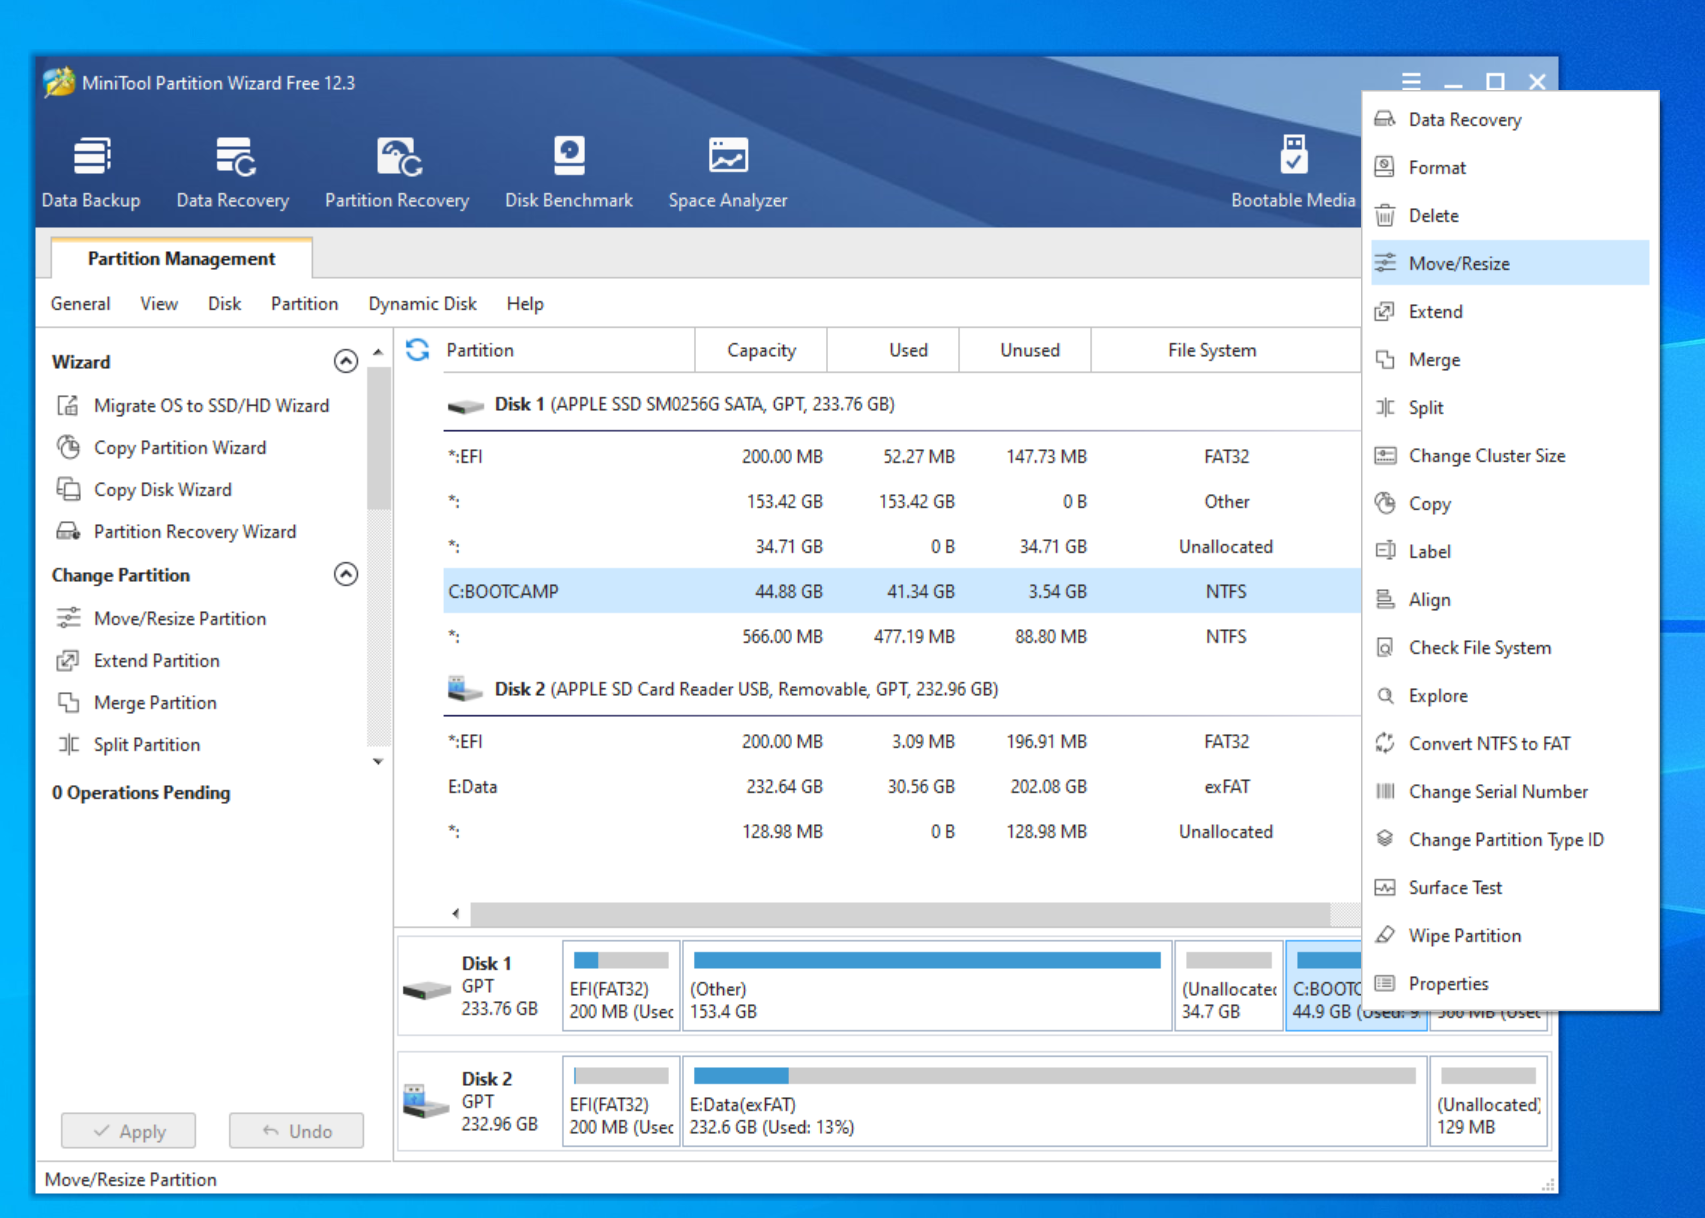
Task: Choose Extend Partition in sidebar
Action: click(x=139, y=661)
